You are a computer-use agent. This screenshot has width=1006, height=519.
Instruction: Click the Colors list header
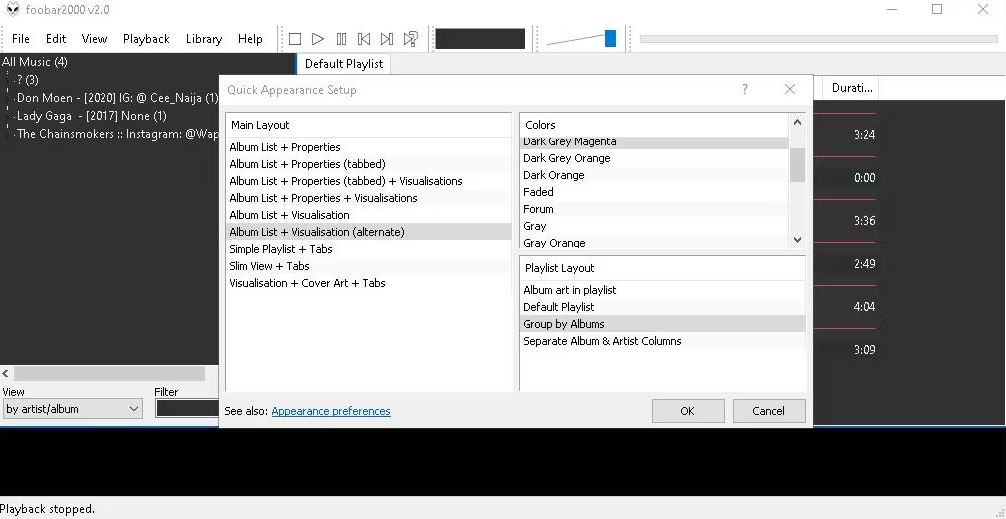[654, 125]
